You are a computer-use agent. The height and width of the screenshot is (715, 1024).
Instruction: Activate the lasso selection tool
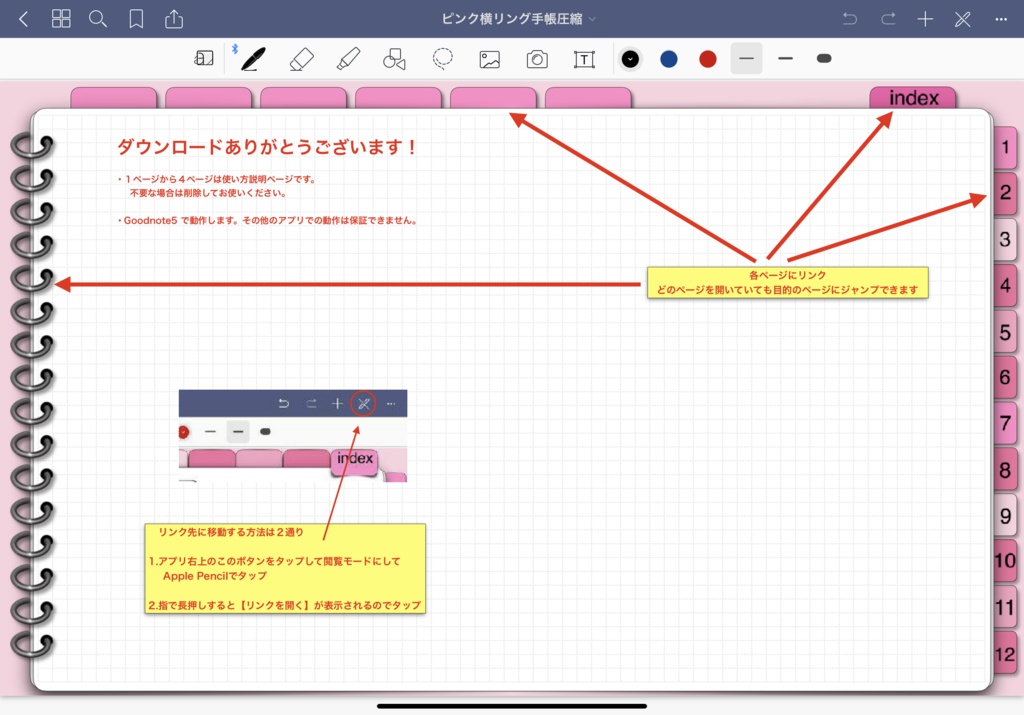tap(441, 58)
